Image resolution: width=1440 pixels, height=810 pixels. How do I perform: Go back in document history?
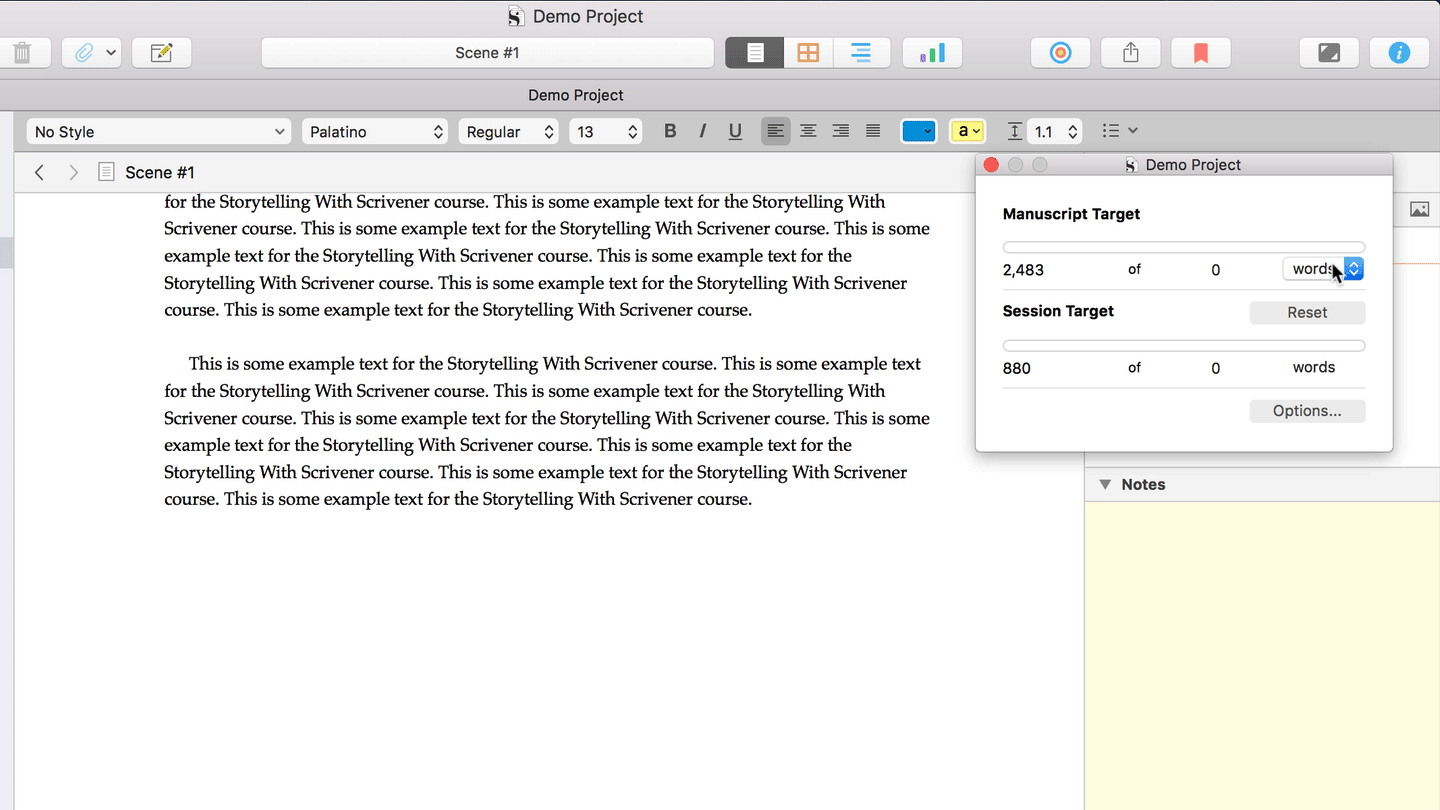click(x=39, y=173)
